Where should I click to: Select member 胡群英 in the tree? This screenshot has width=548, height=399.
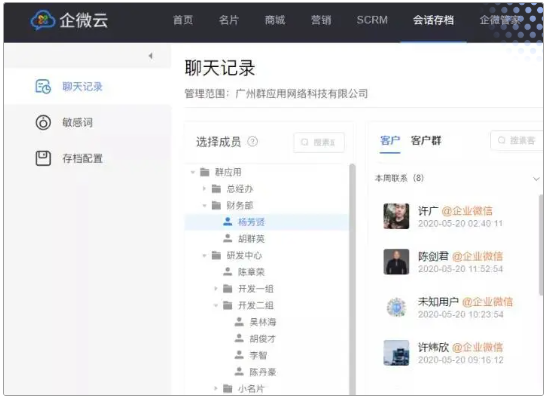(x=252, y=239)
